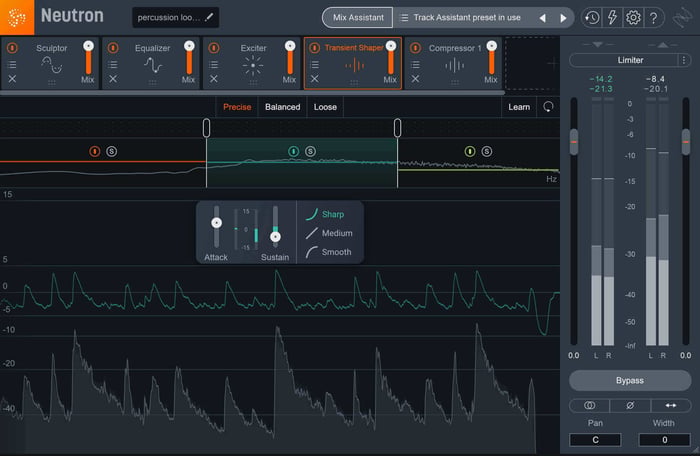700x456 pixels.
Task: Add a module in the empty slot
Action: (x=532, y=63)
